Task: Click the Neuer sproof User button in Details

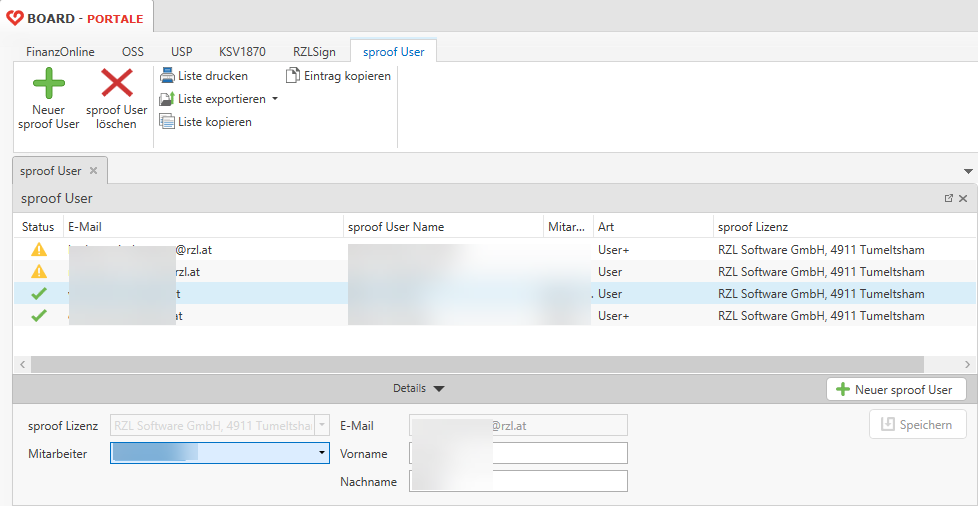Action: tap(896, 389)
